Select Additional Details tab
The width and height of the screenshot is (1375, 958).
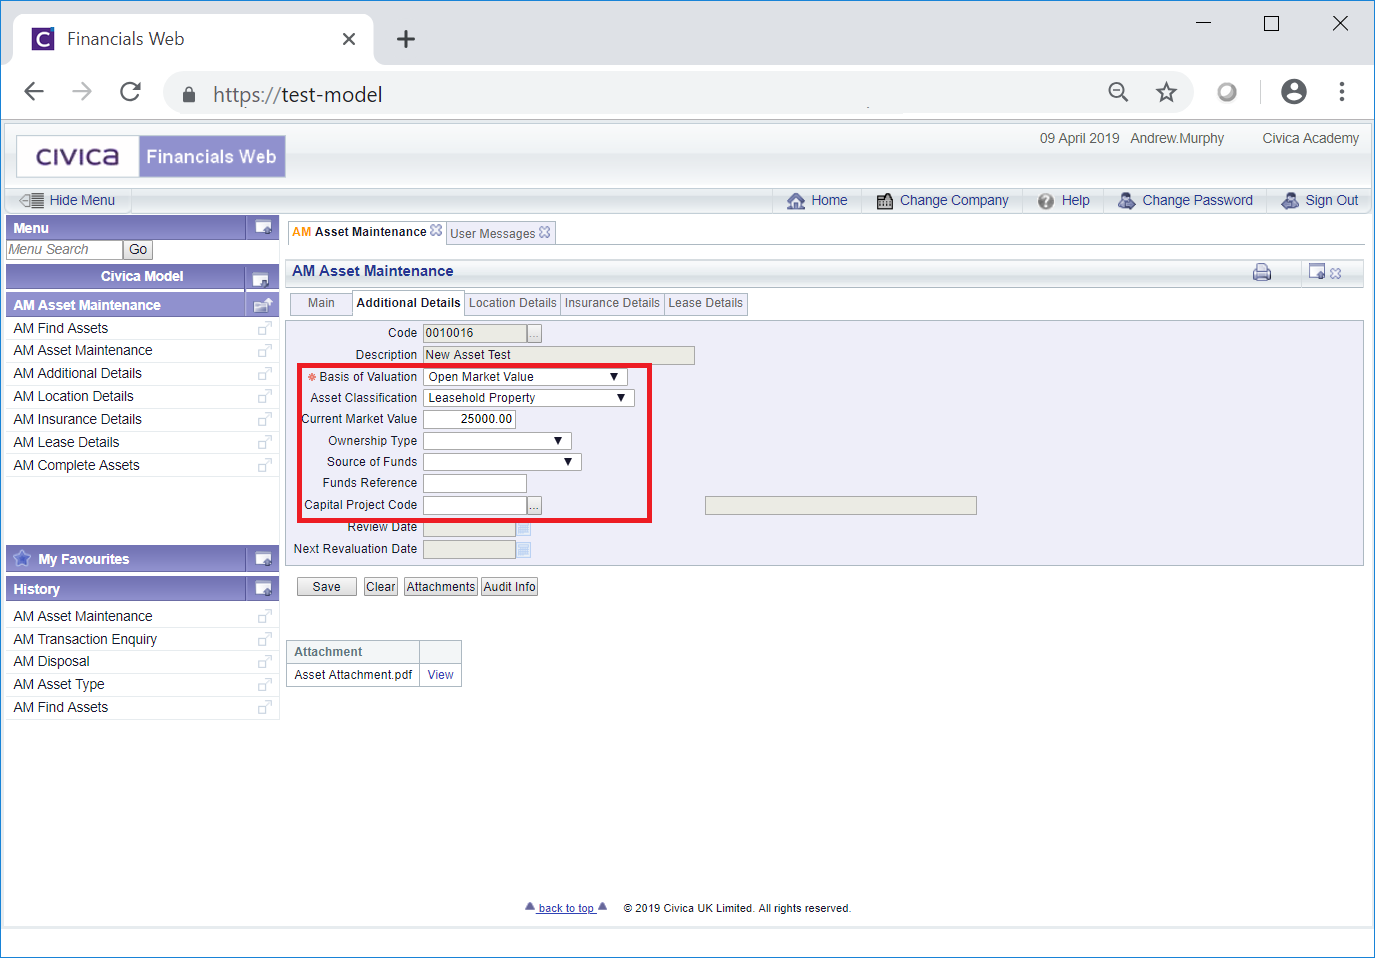point(408,303)
